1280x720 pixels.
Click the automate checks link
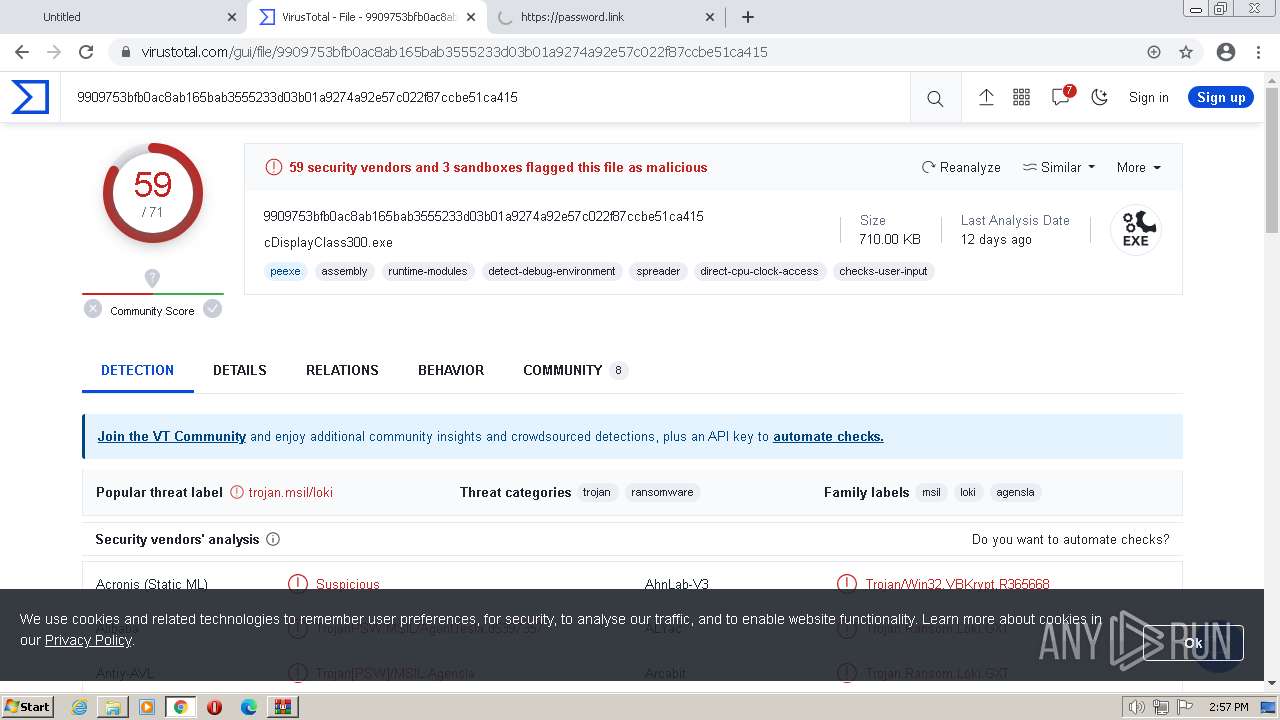828,436
